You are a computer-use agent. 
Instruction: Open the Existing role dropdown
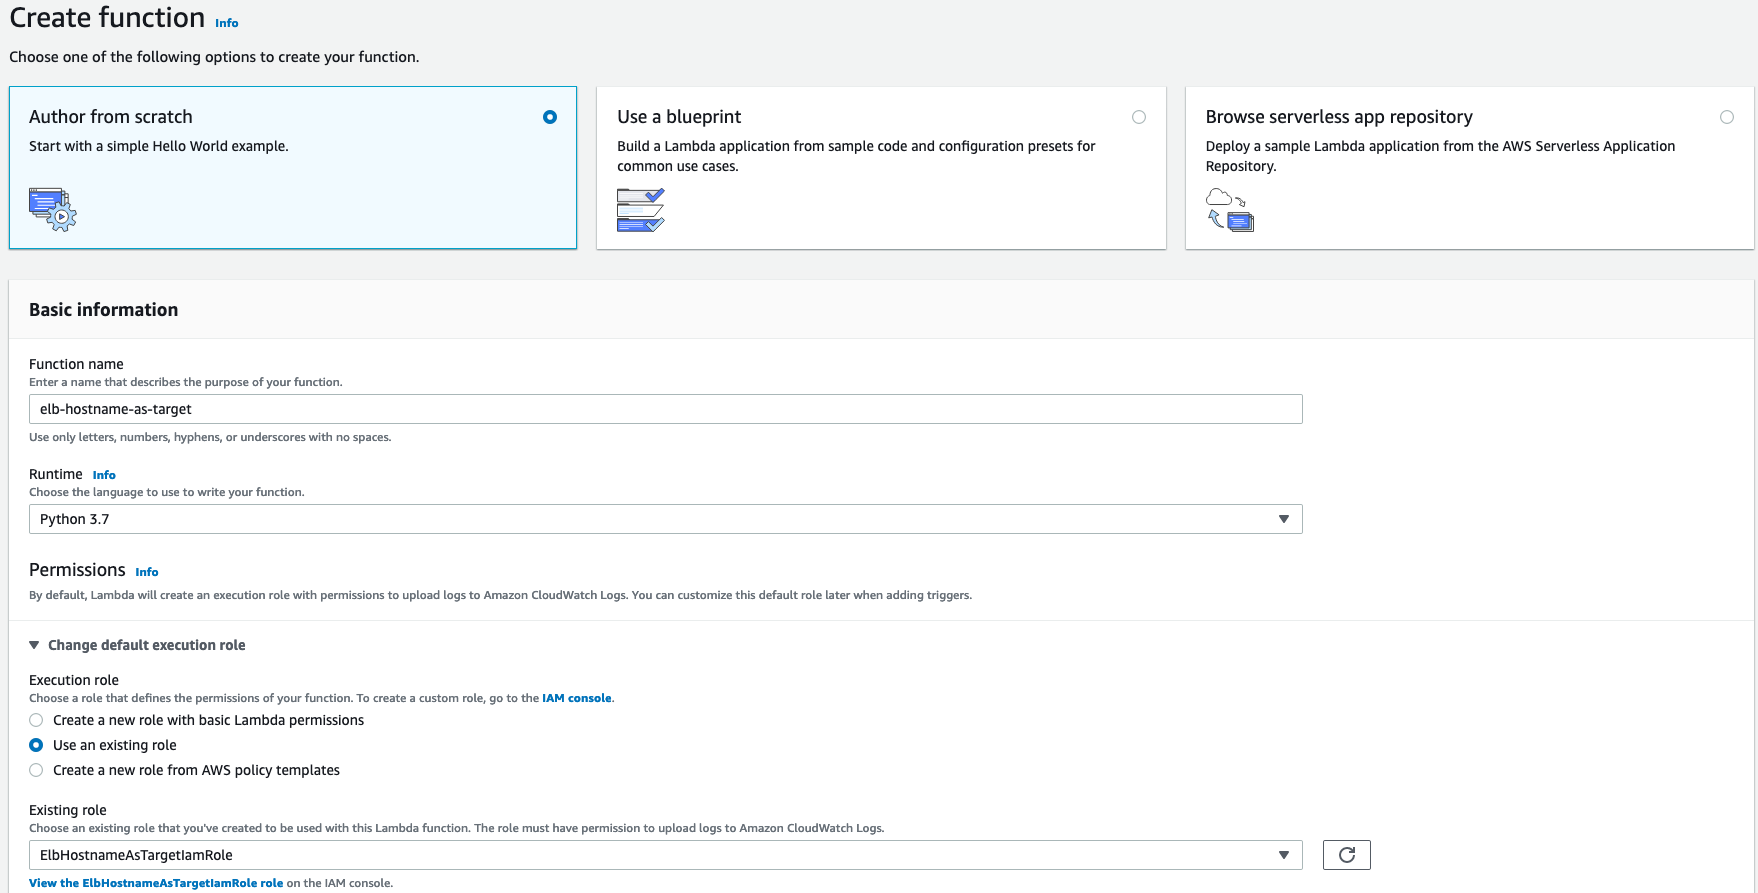[665, 855]
